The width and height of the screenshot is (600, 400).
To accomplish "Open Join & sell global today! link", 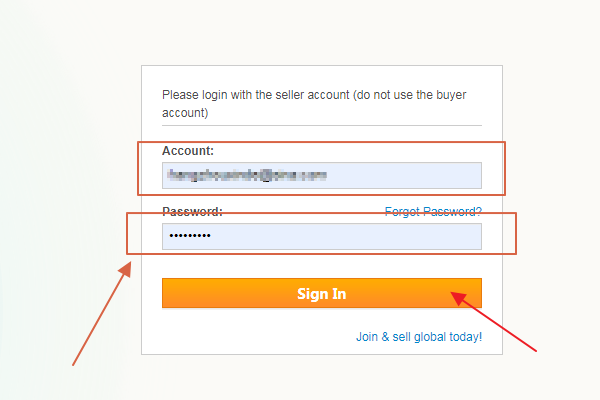I will click(x=419, y=337).
